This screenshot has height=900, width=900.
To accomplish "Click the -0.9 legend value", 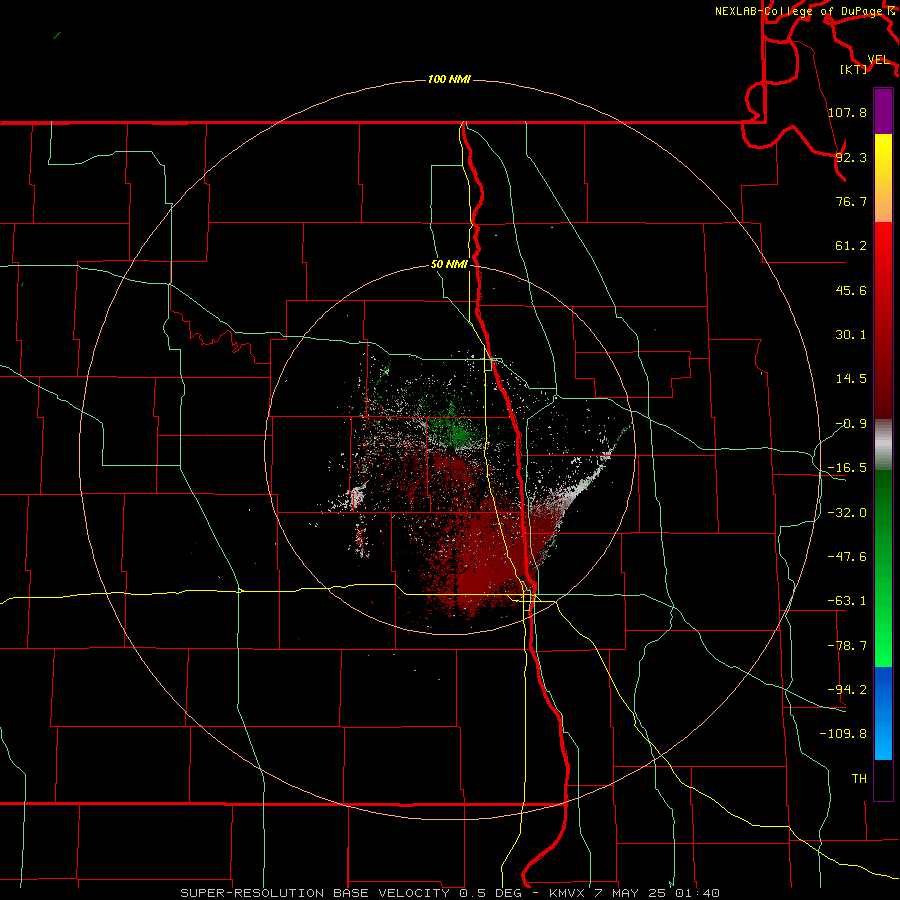I will (851, 424).
